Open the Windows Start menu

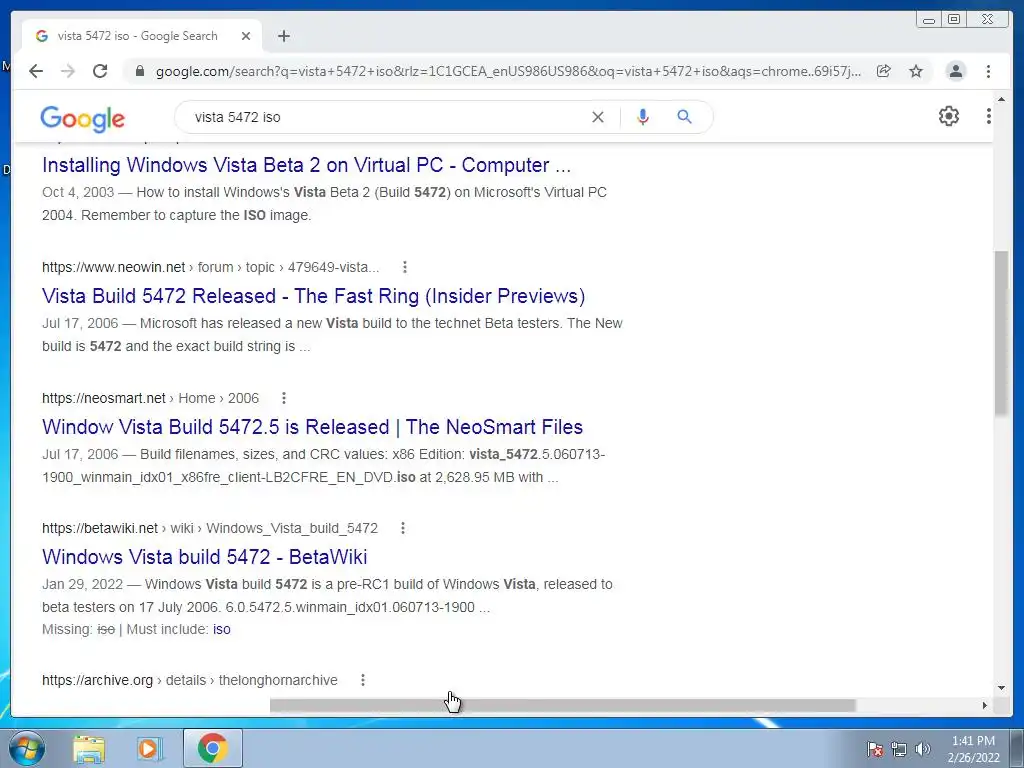click(26, 748)
